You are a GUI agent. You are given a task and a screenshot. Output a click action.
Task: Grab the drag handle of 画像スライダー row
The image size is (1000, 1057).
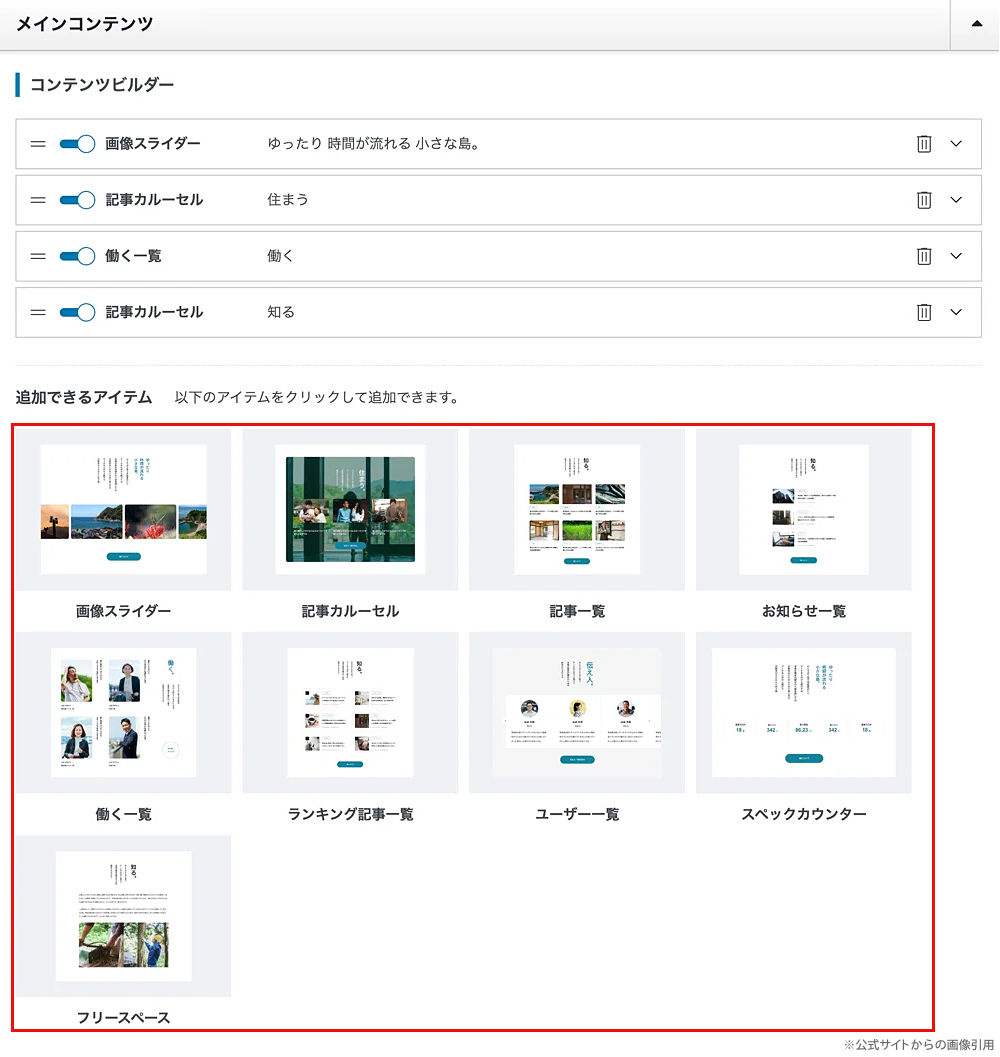click(x=38, y=144)
